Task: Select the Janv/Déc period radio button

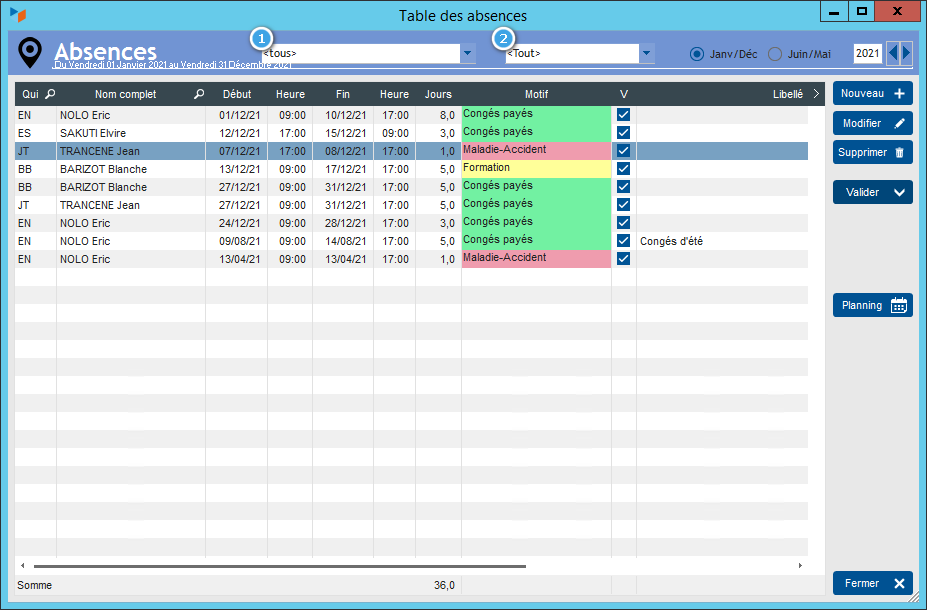Action: (697, 54)
